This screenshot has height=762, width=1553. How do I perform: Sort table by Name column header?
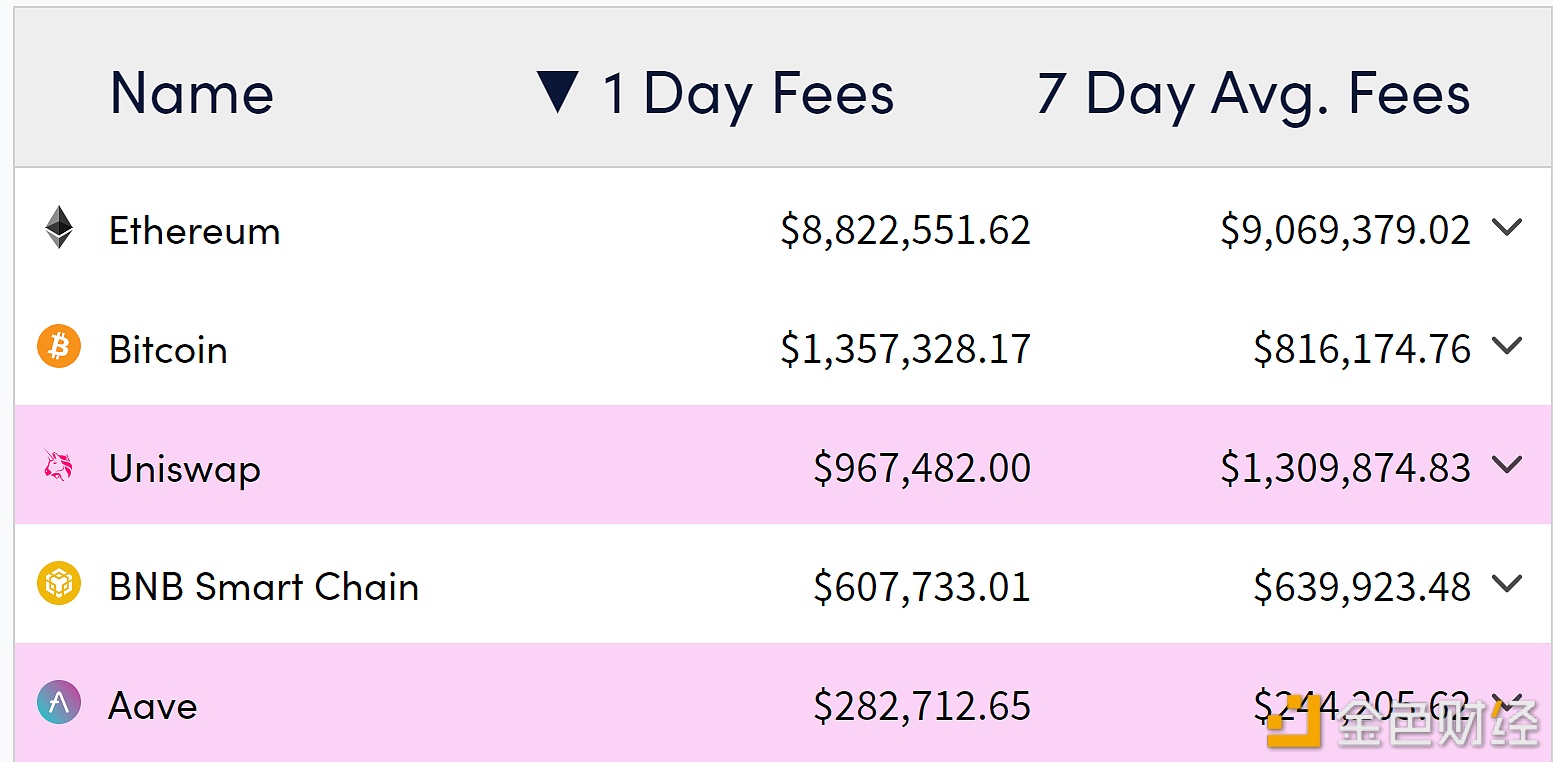pyautogui.click(x=191, y=94)
